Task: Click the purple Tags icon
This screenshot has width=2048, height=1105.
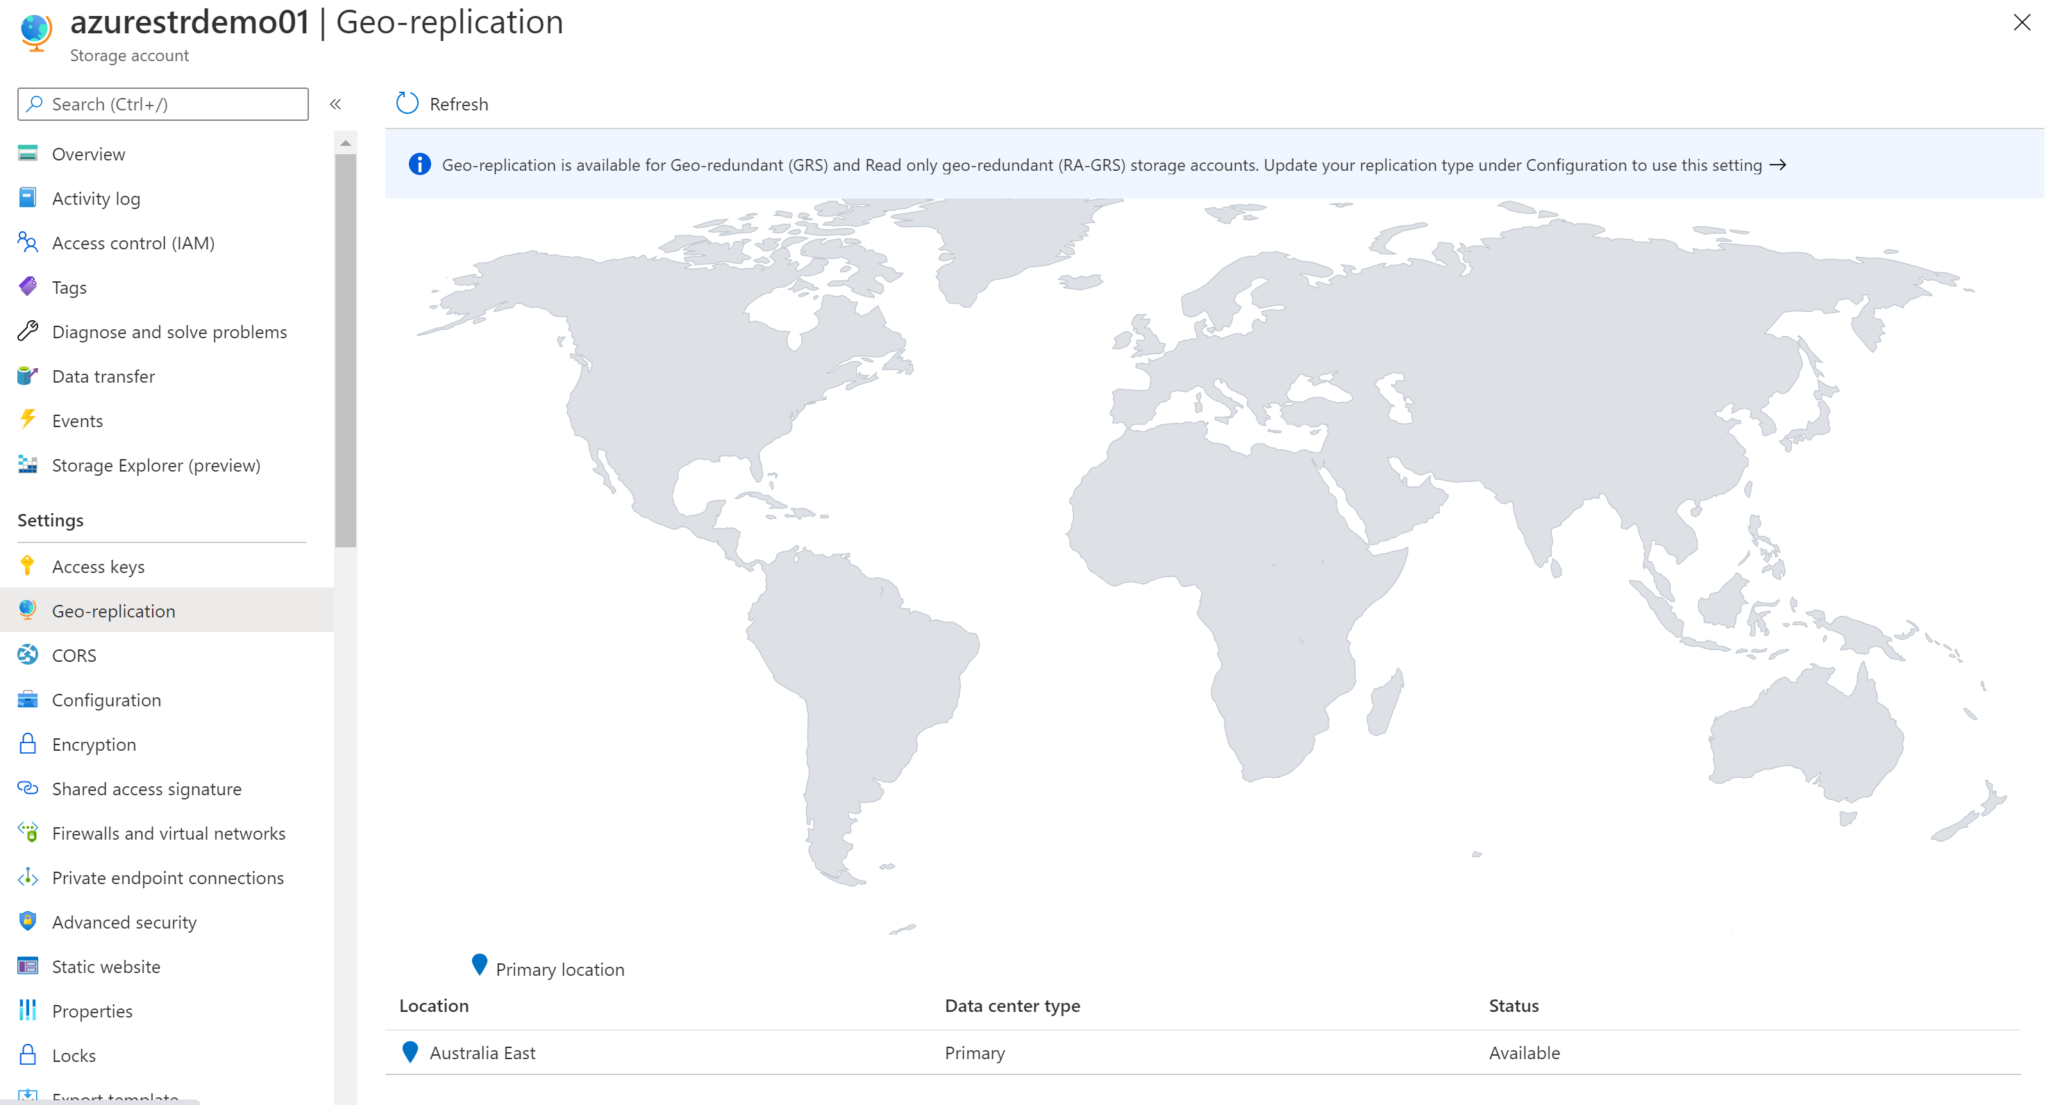Action: click(x=28, y=287)
